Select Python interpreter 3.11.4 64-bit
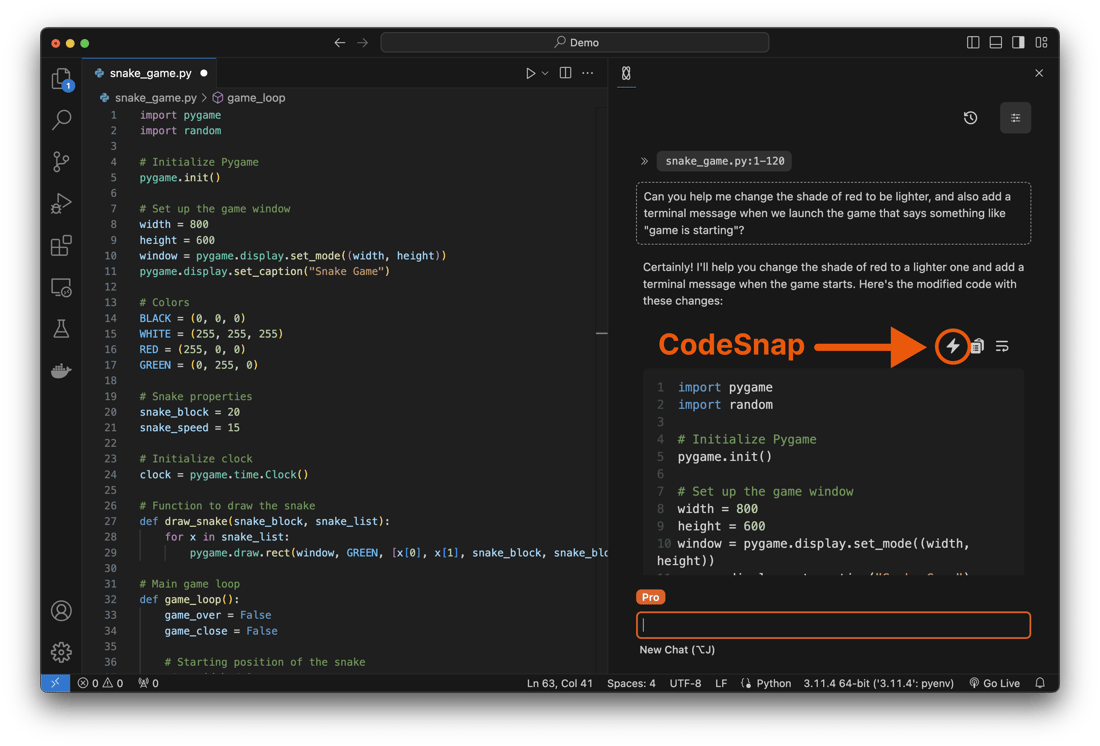This screenshot has width=1100, height=746. point(878,683)
